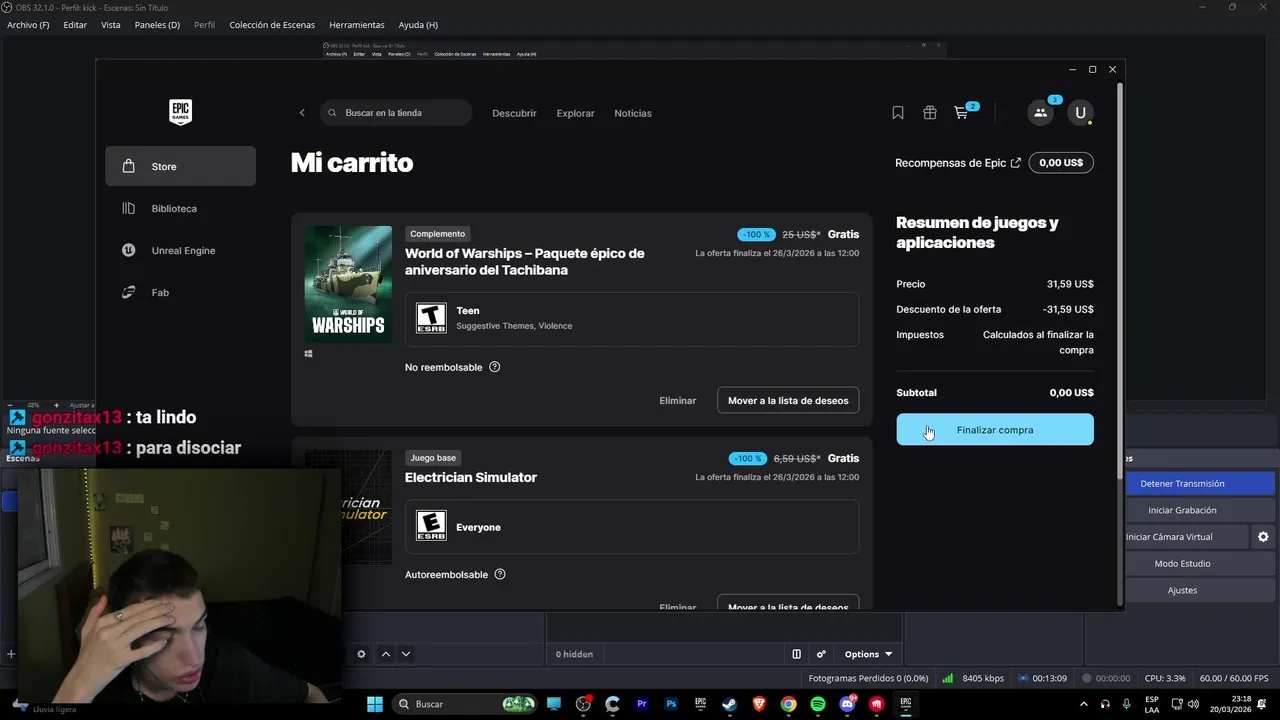Open virtual camera settings gear in OBS
1280x720 pixels.
coord(1263,537)
